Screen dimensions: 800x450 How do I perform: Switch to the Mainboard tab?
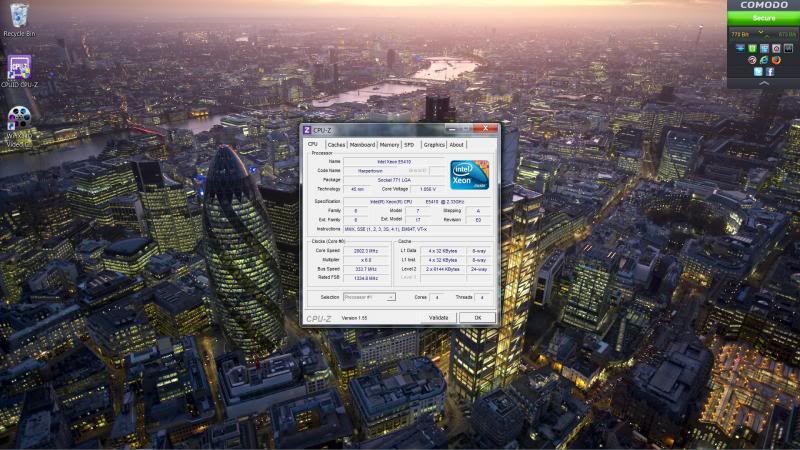tap(362, 145)
